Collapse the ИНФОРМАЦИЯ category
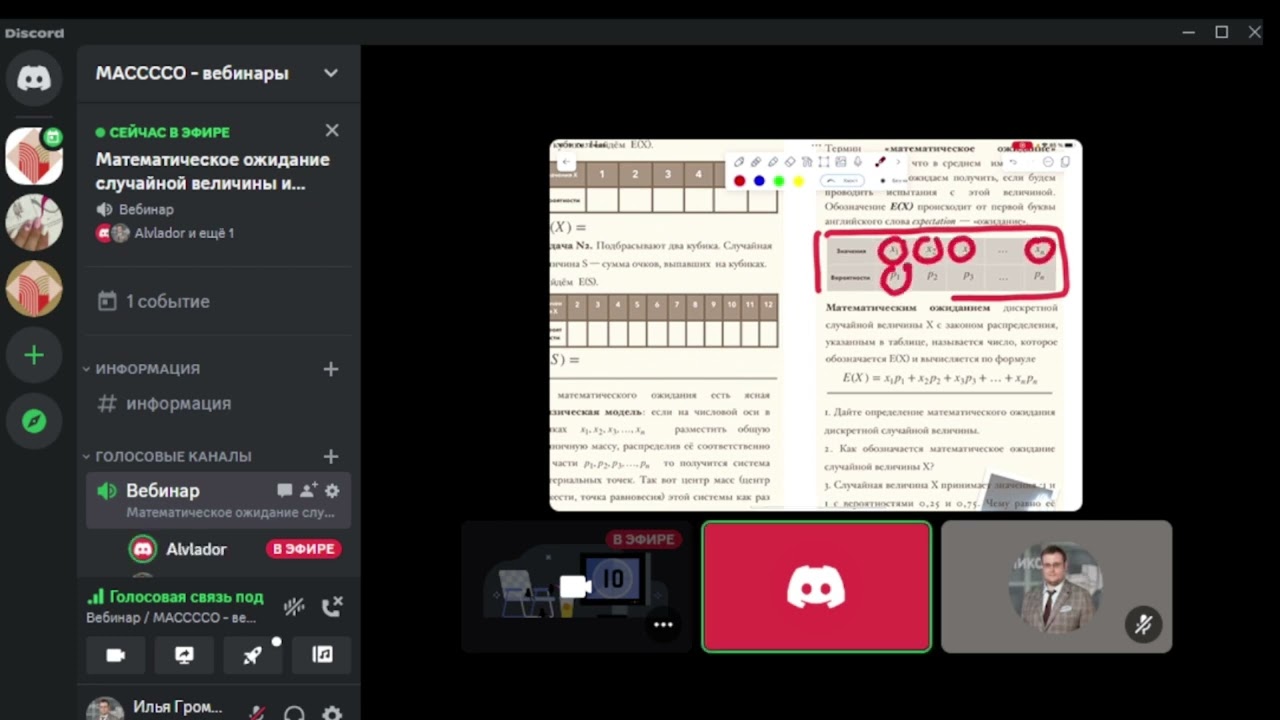Screen dimensions: 1280x720 (x=148, y=369)
